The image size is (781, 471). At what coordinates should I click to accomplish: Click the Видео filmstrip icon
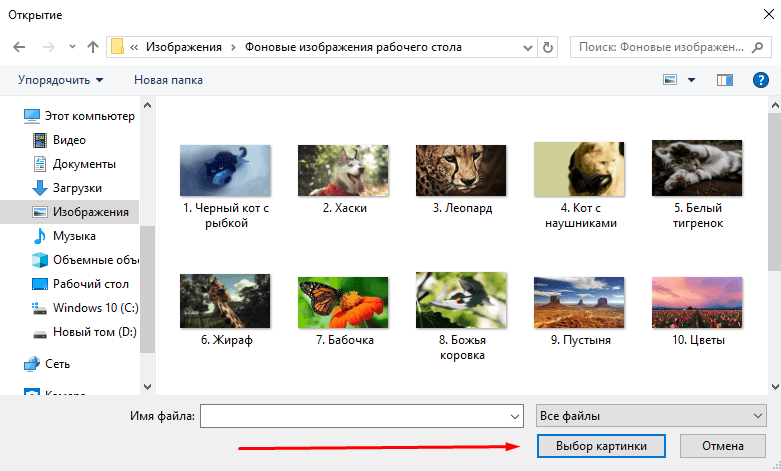tap(40, 140)
